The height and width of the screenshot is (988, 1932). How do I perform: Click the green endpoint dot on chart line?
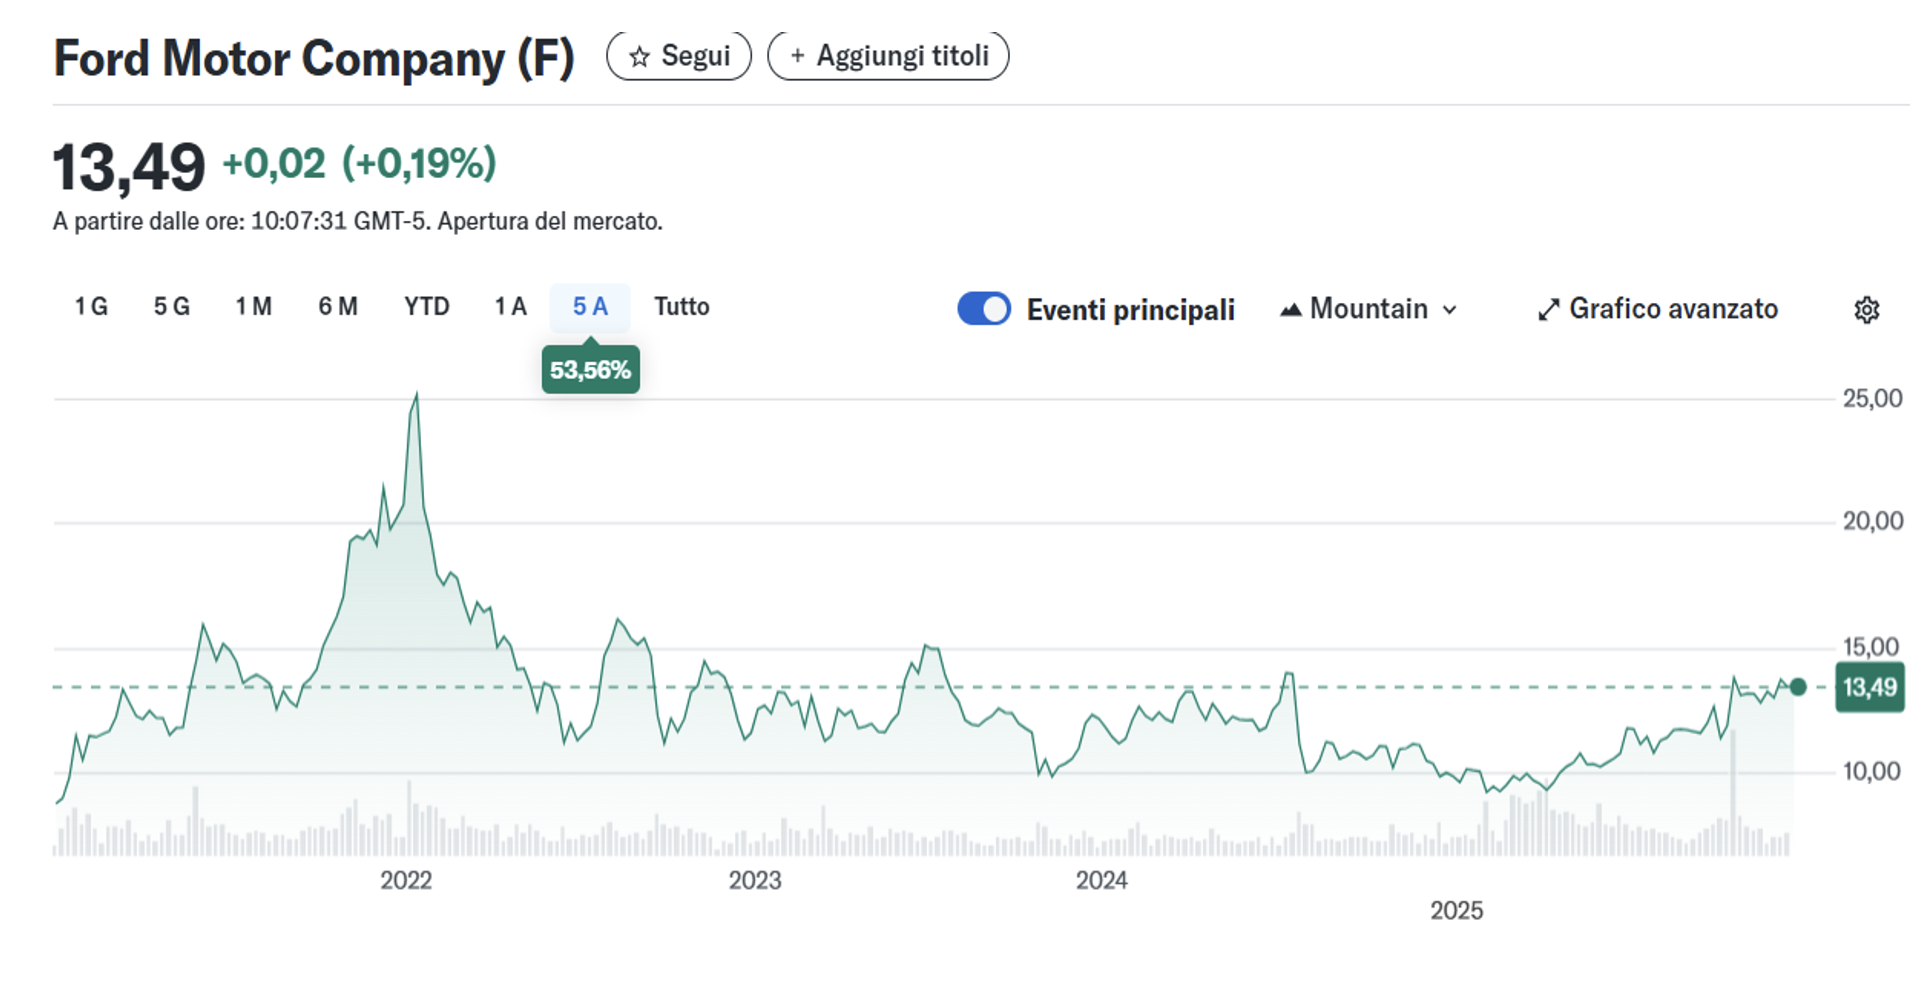pos(1798,687)
